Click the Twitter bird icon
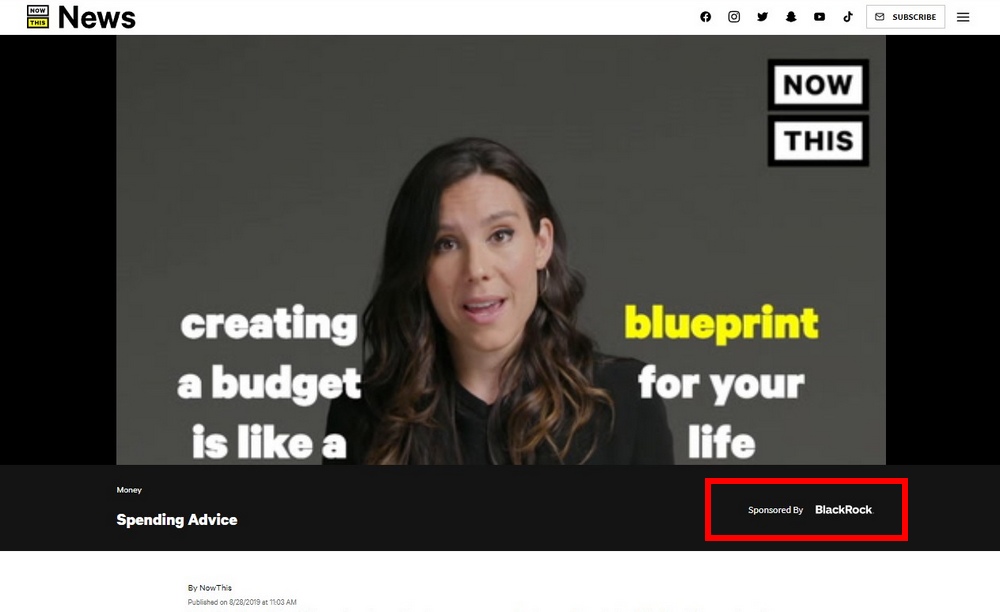The height and width of the screenshot is (612, 1000). pyautogui.click(x=762, y=17)
